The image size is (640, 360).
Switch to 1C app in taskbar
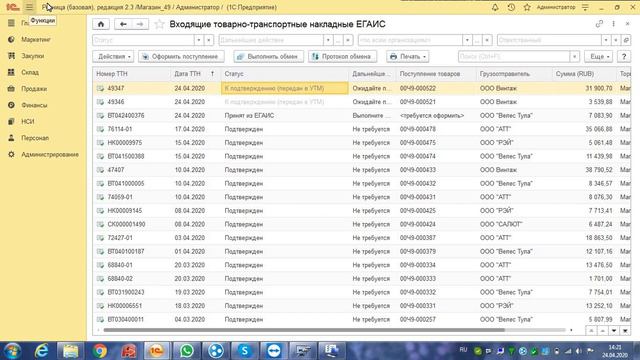(157, 351)
